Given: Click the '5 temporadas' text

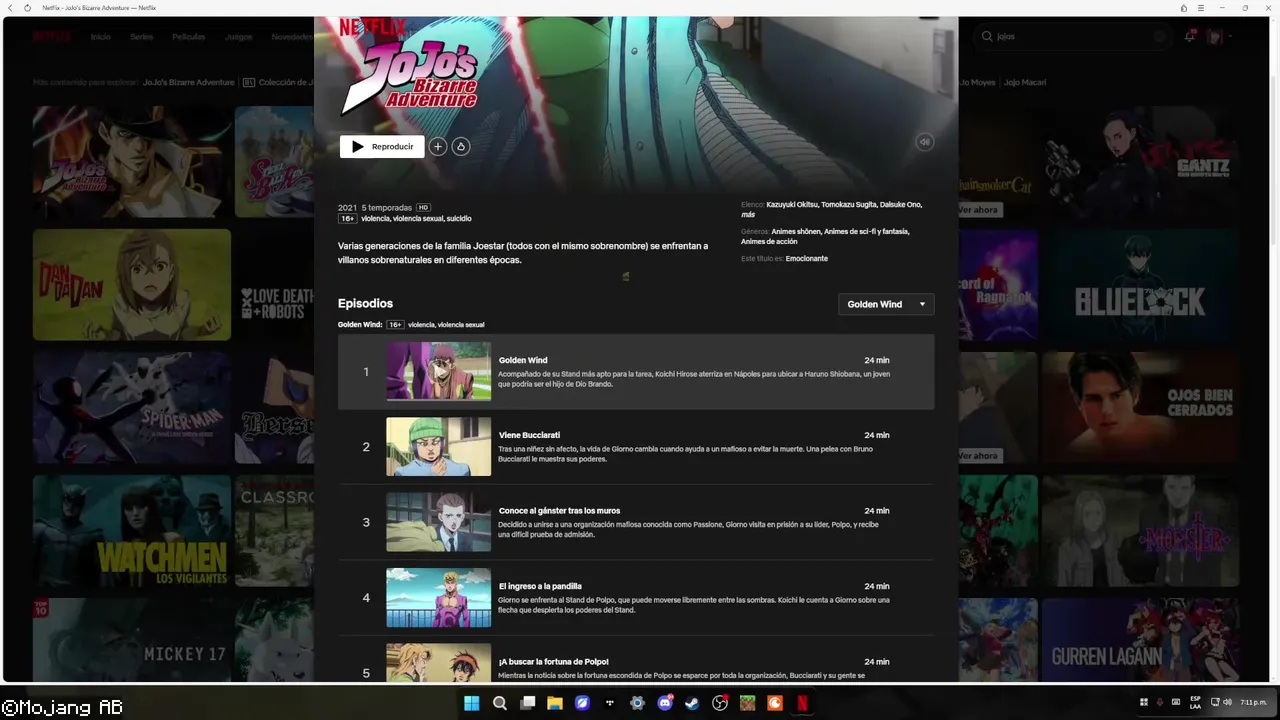Looking at the screenshot, I should coord(386,208).
